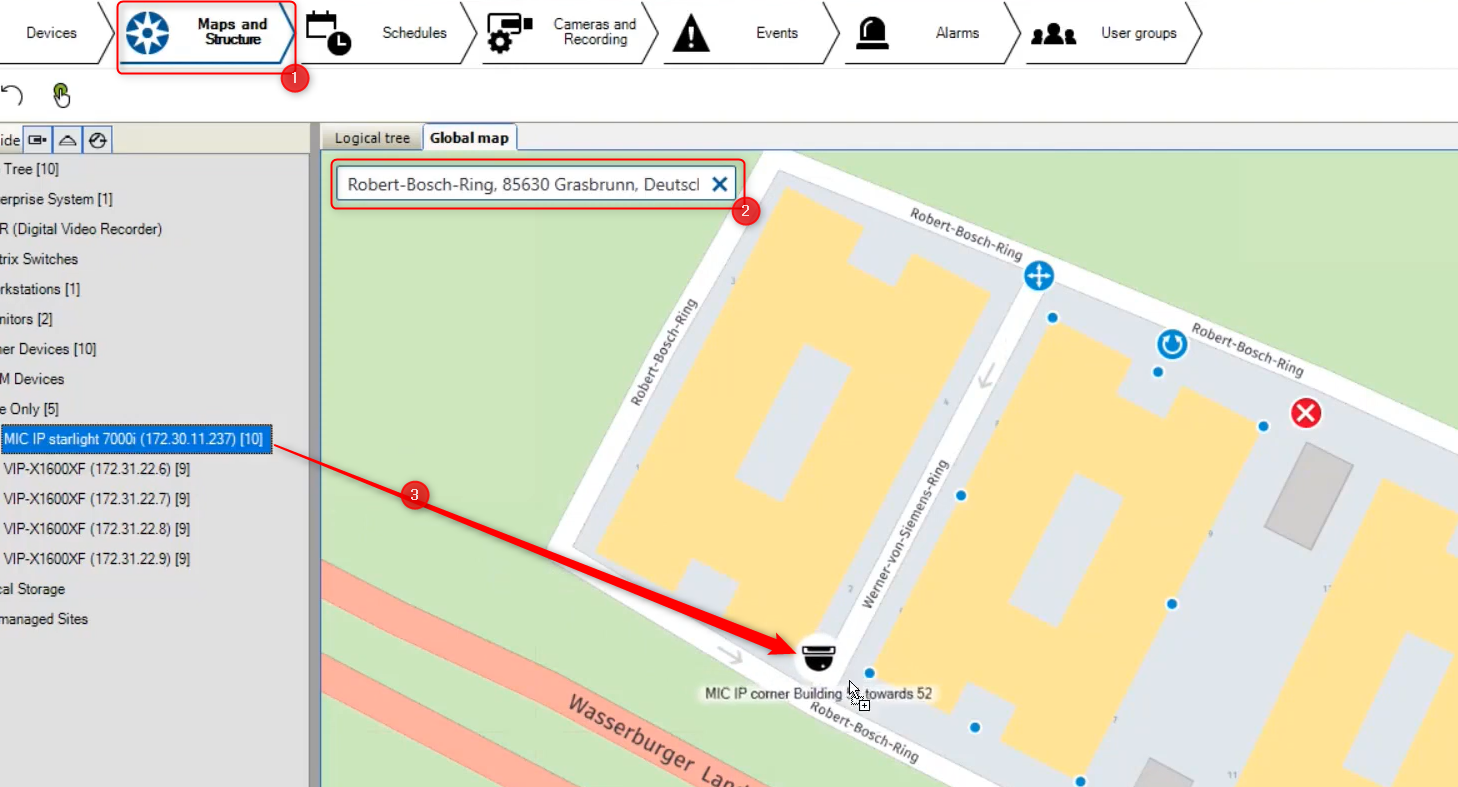Select the "e Only [5]" tree node
Viewport: 1458px width, 787px height.
tap(29, 409)
